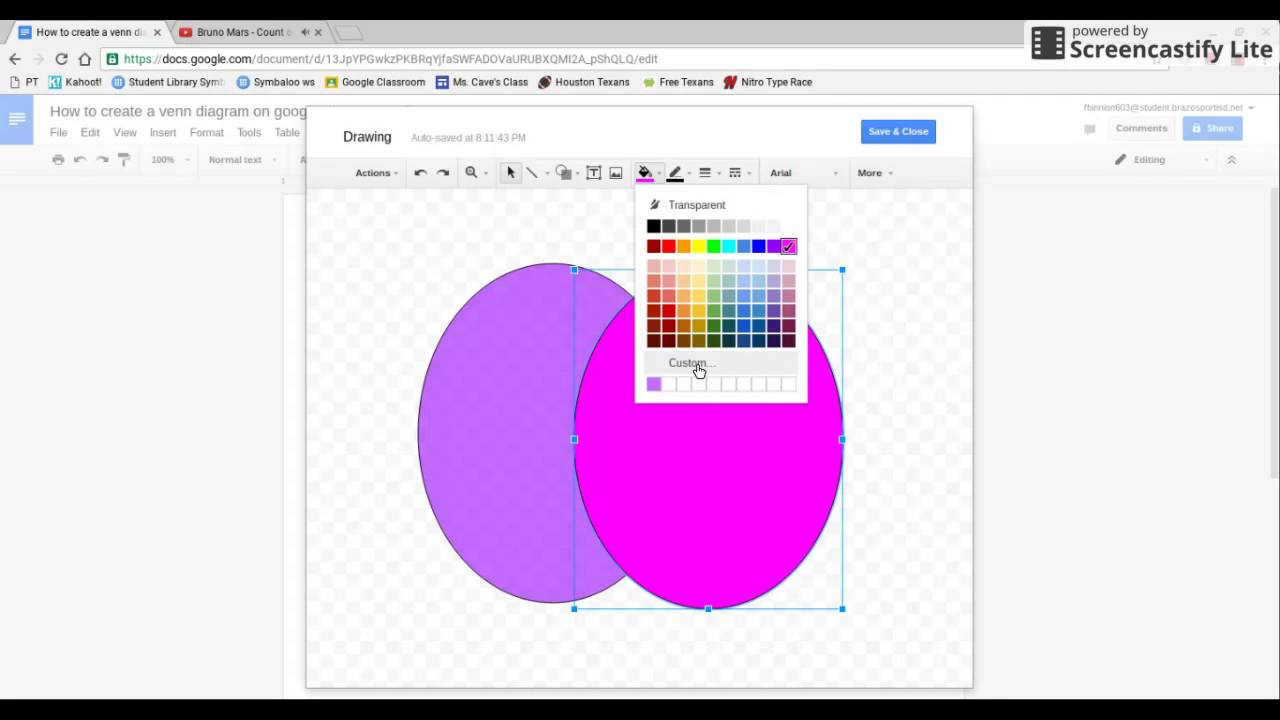Open the Docs home icon

tap(16, 120)
